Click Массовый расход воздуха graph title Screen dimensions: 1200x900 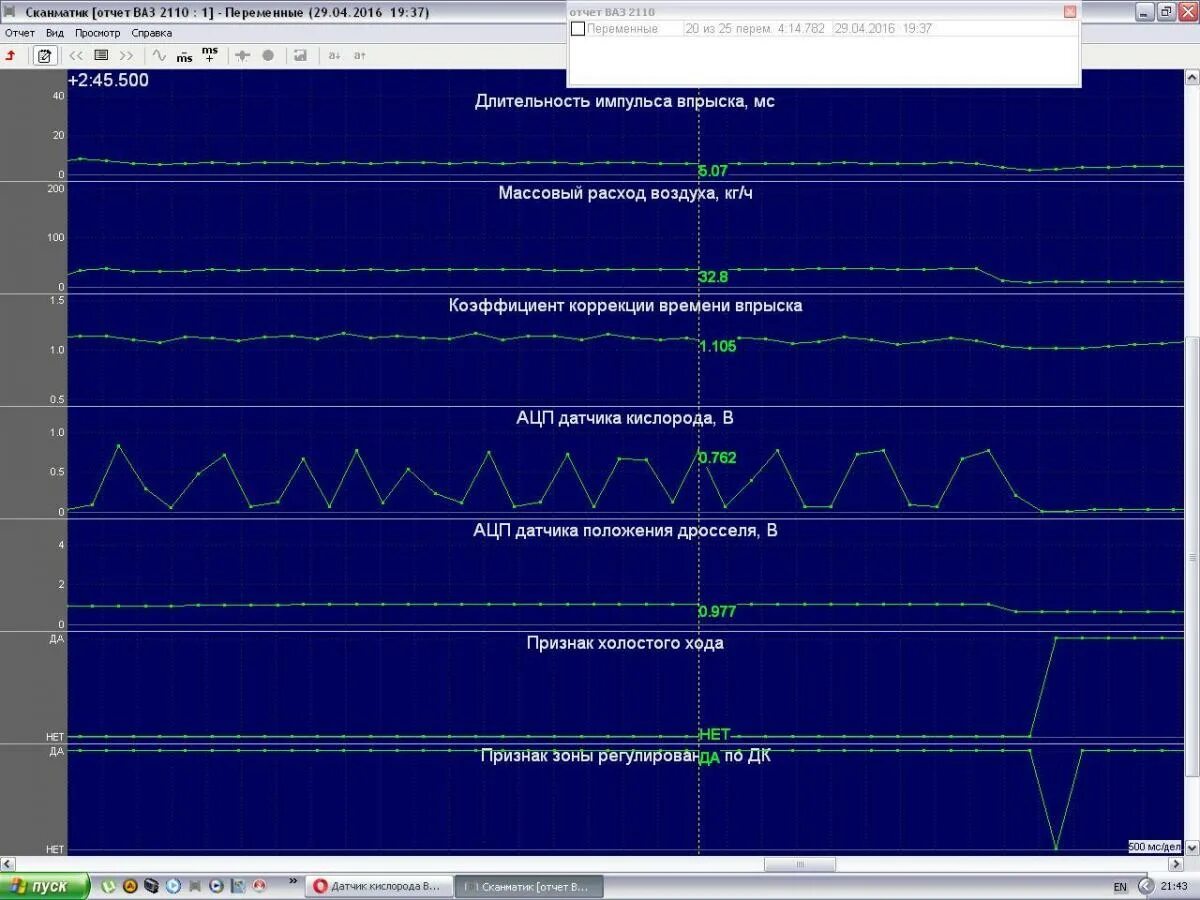[626, 193]
